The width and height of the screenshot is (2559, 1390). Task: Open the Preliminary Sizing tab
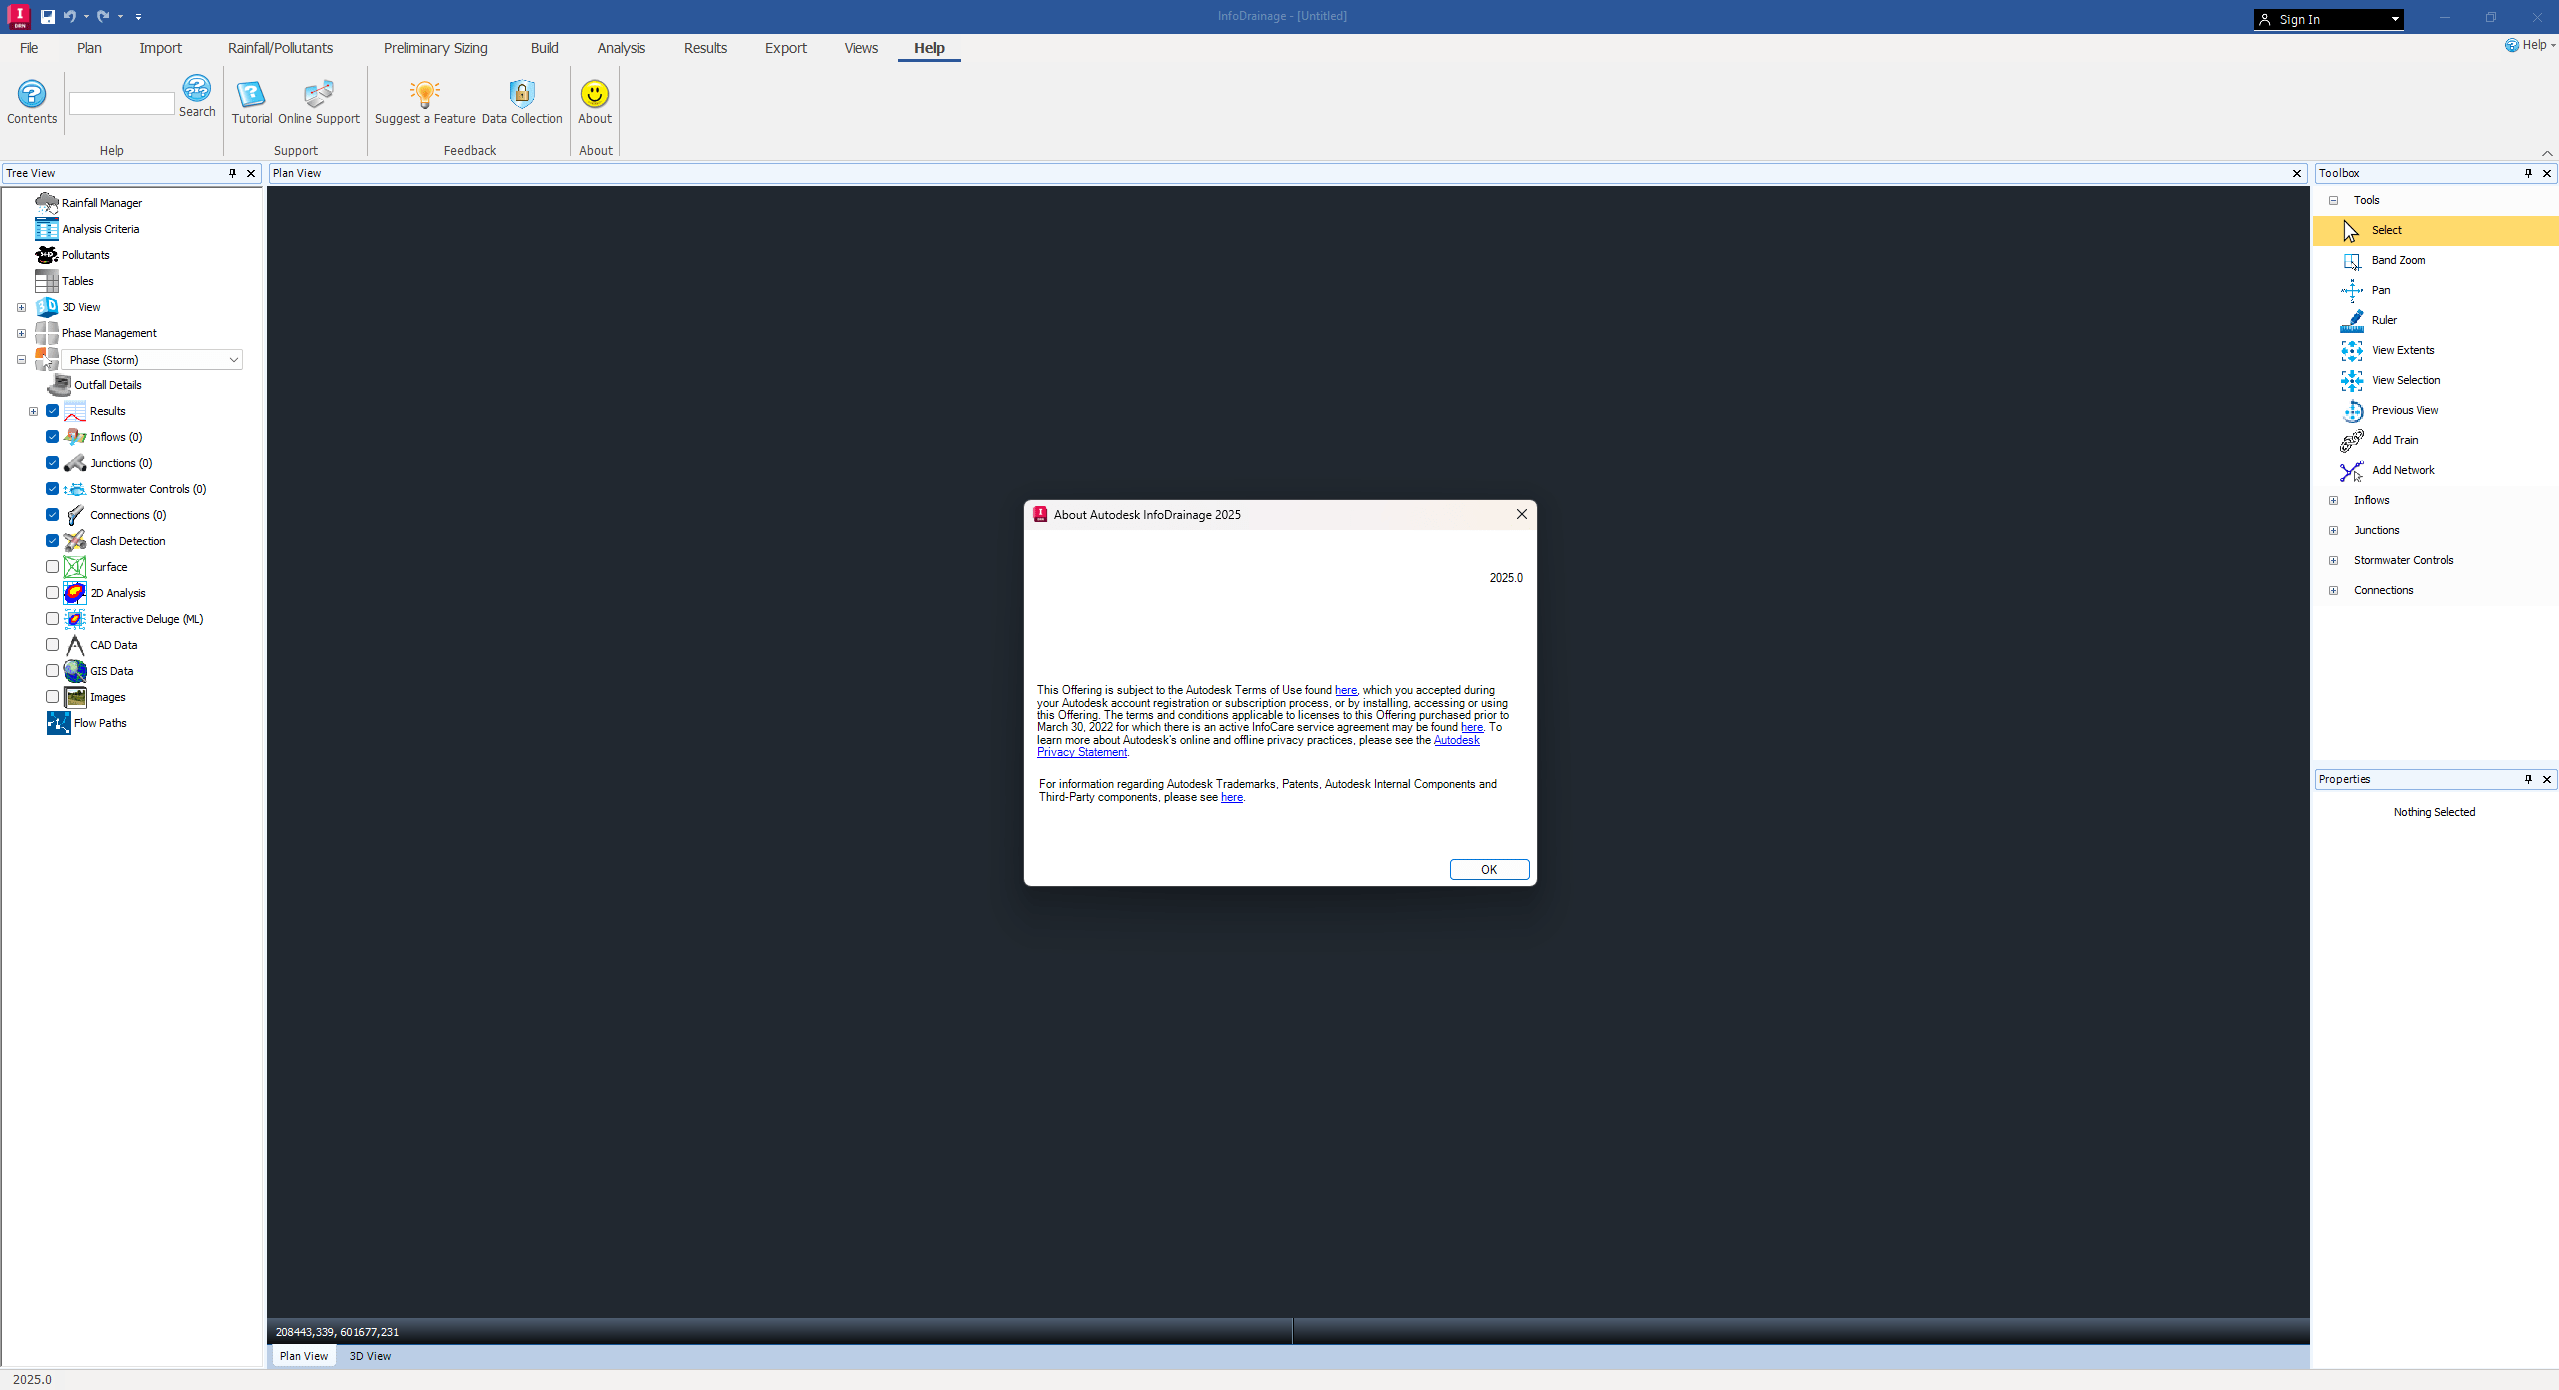pyautogui.click(x=436, y=48)
